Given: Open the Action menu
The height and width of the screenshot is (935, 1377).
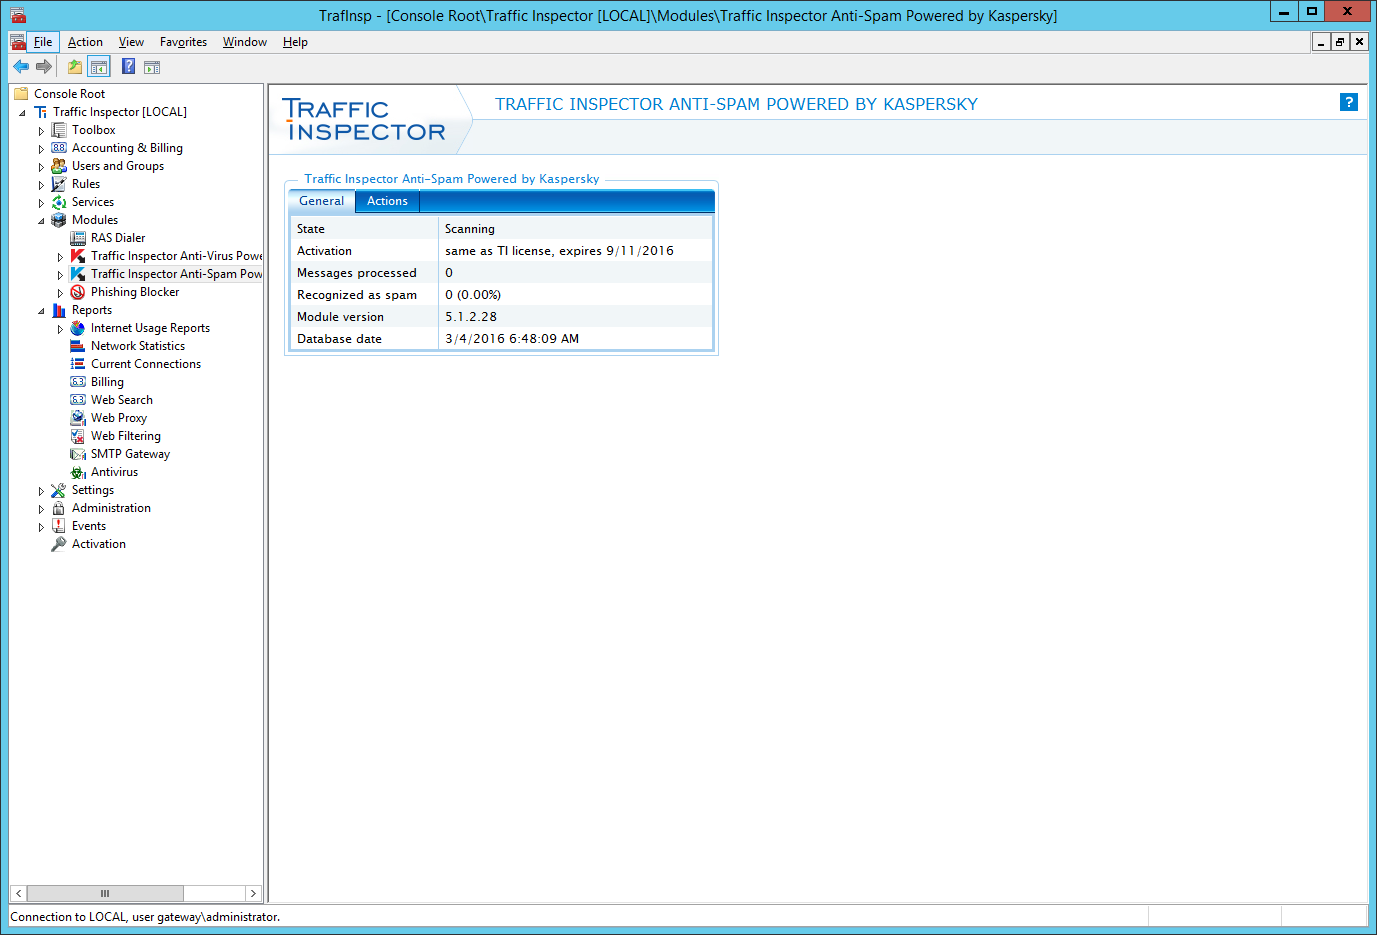Looking at the screenshot, I should pos(85,42).
